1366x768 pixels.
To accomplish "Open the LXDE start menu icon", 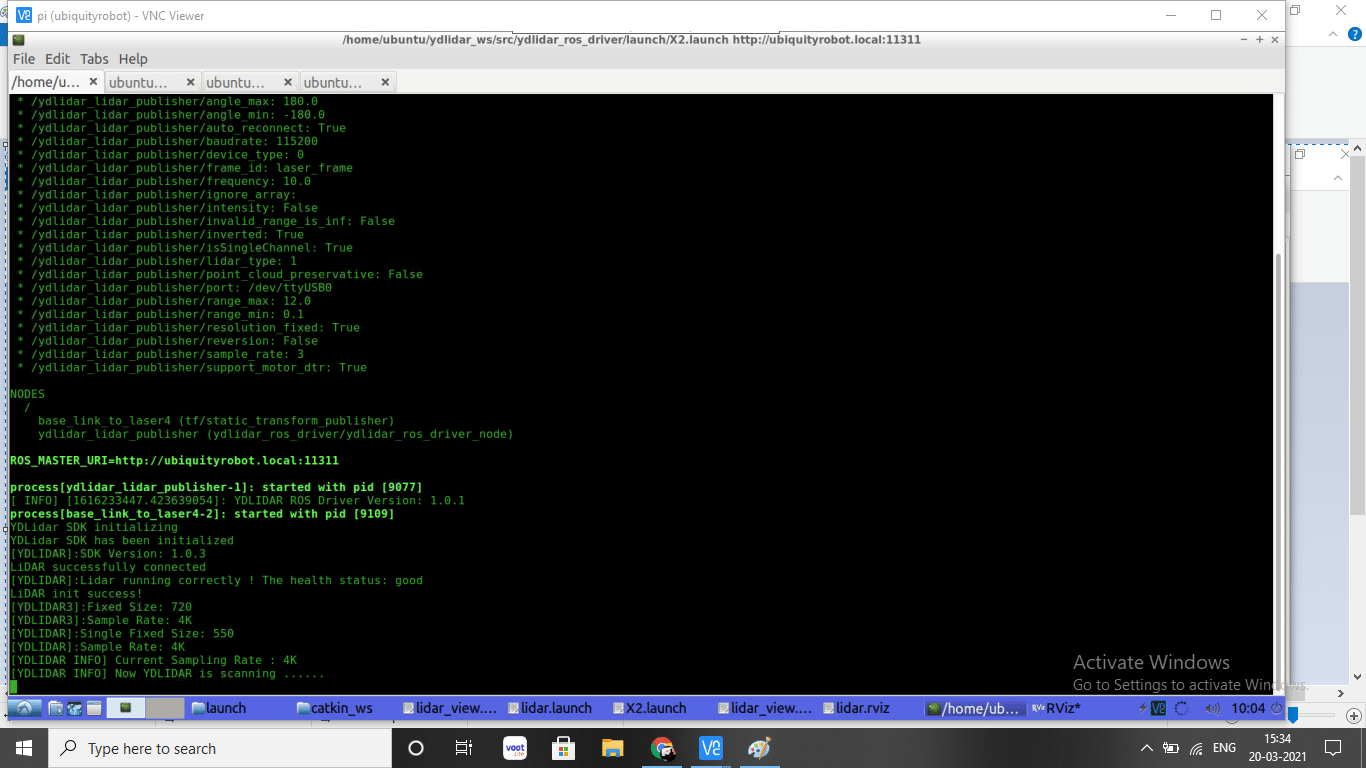I will tap(24, 708).
